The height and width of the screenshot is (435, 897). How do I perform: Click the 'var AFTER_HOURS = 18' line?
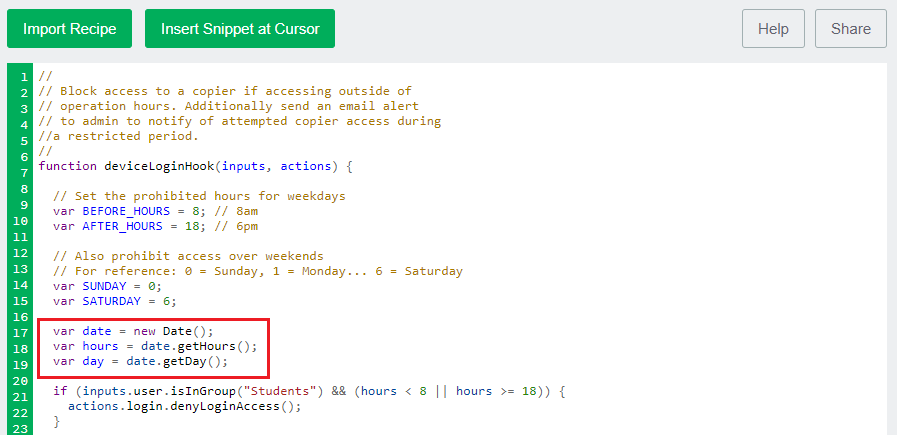pyautogui.click(x=155, y=226)
